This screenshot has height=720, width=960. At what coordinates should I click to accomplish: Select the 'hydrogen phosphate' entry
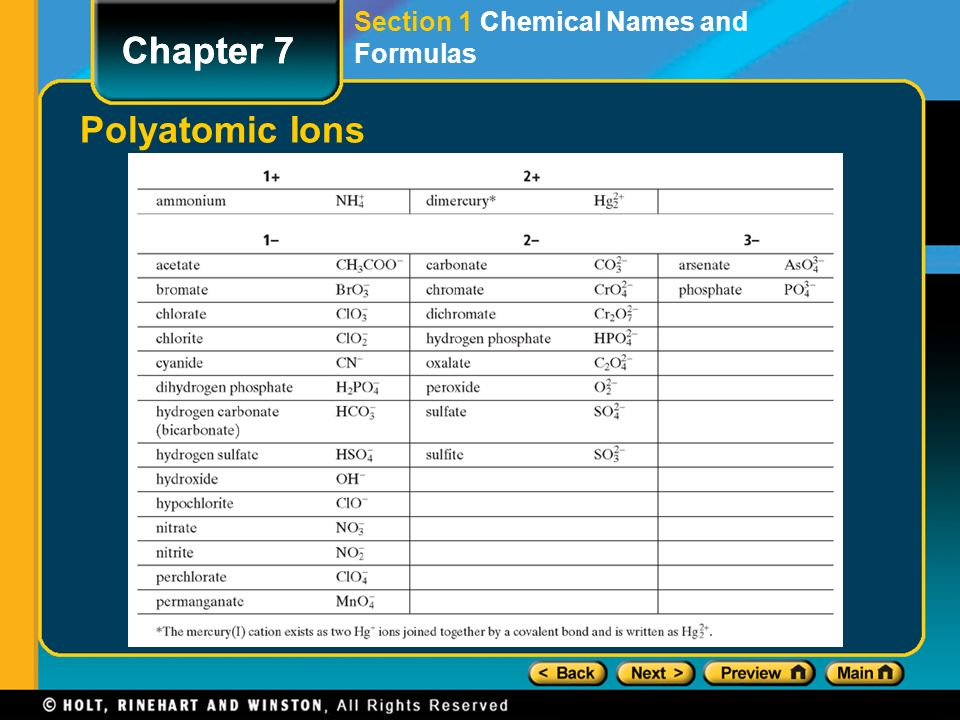[x=488, y=339]
